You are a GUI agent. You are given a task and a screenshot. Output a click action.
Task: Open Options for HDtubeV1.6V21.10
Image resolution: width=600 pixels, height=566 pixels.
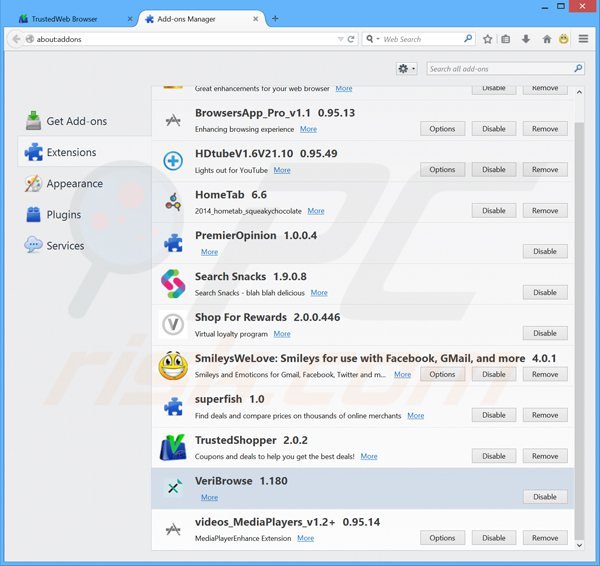(x=442, y=170)
